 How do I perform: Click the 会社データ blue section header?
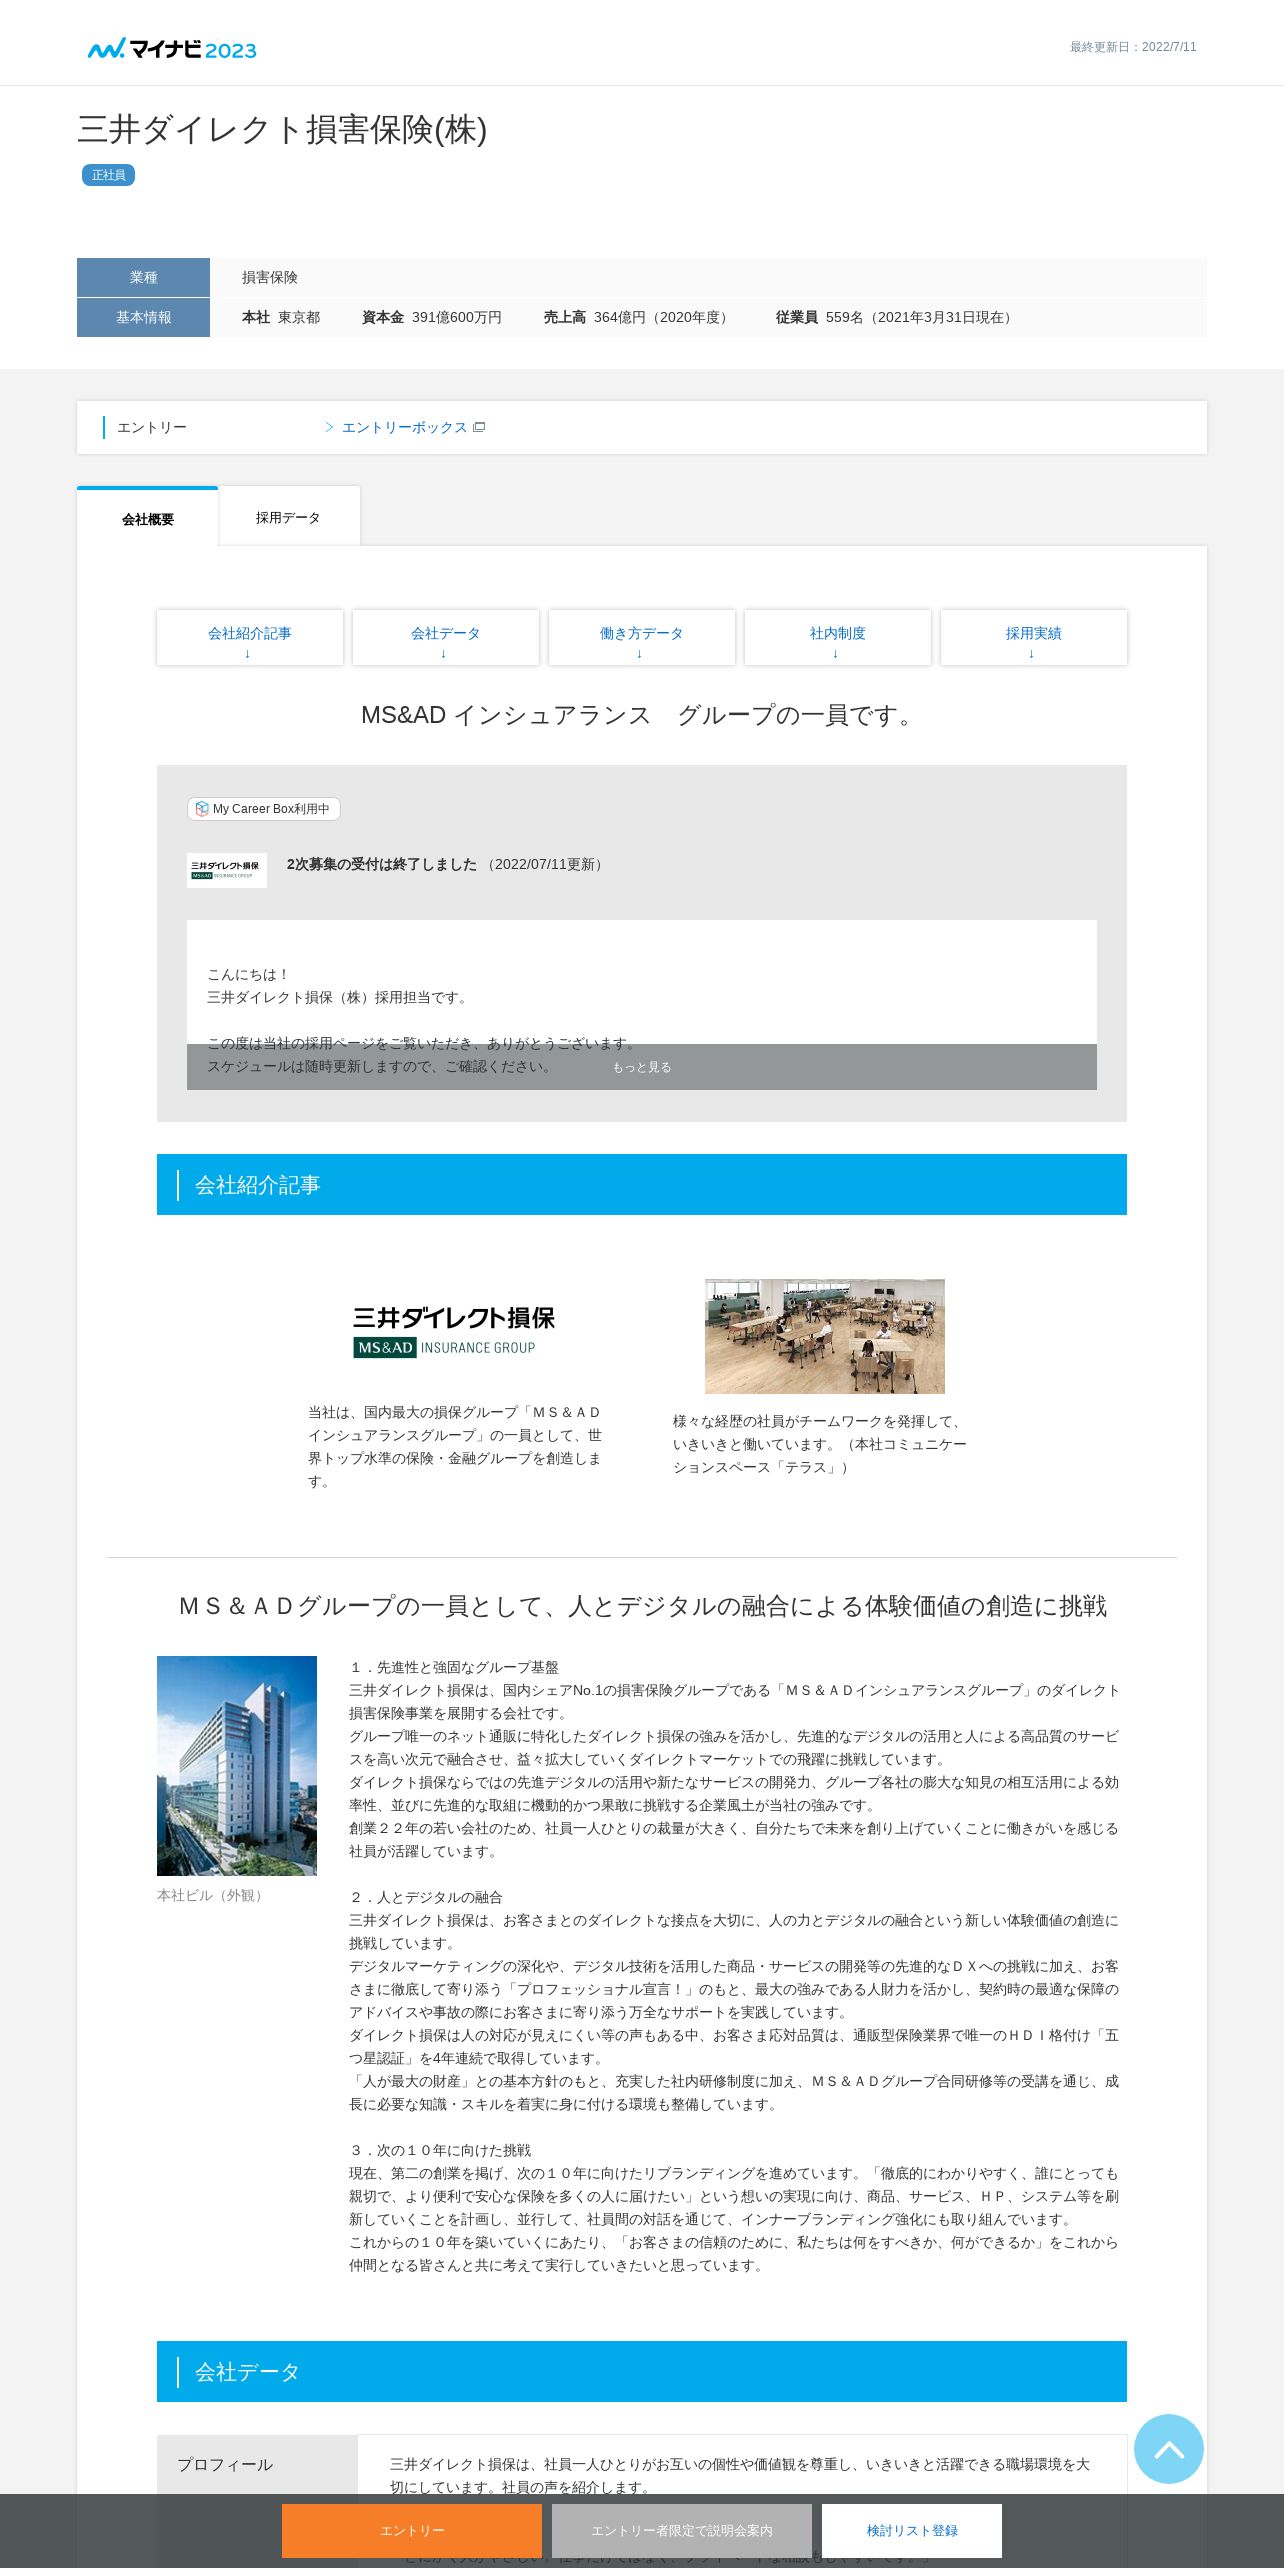coord(642,2371)
